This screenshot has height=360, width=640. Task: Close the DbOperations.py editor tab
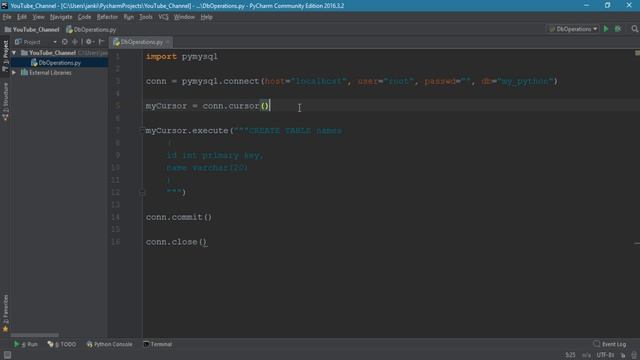click(x=167, y=42)
